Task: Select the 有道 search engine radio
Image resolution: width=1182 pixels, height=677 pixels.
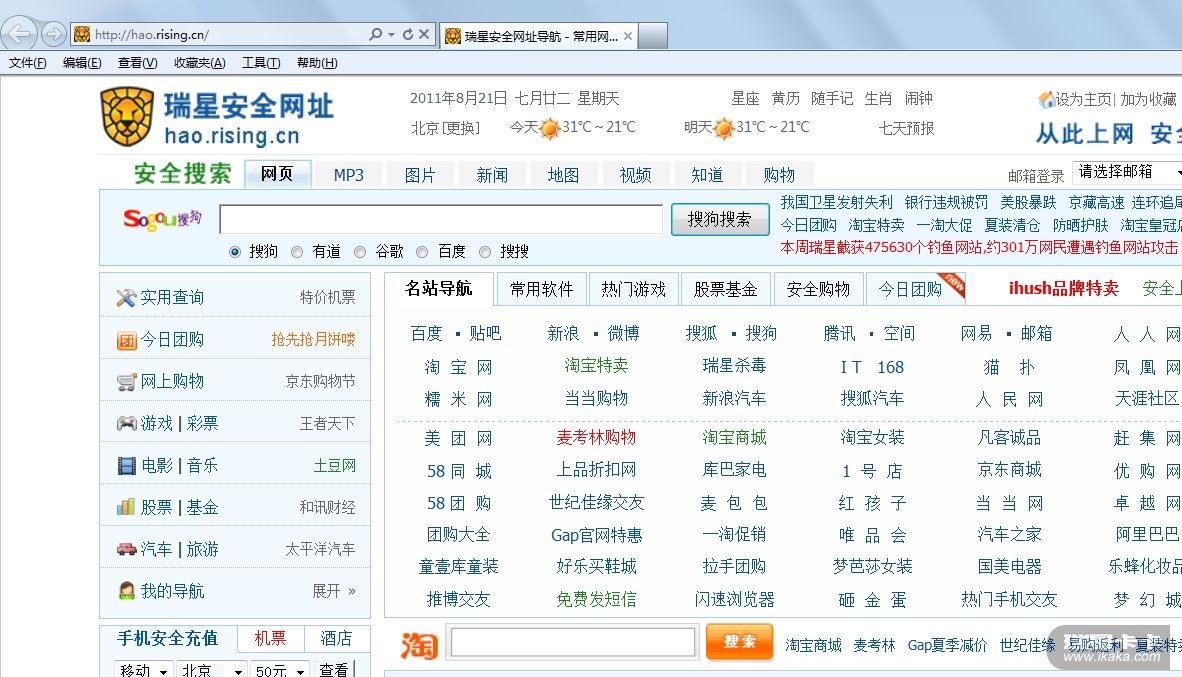Action: [297, 252]
